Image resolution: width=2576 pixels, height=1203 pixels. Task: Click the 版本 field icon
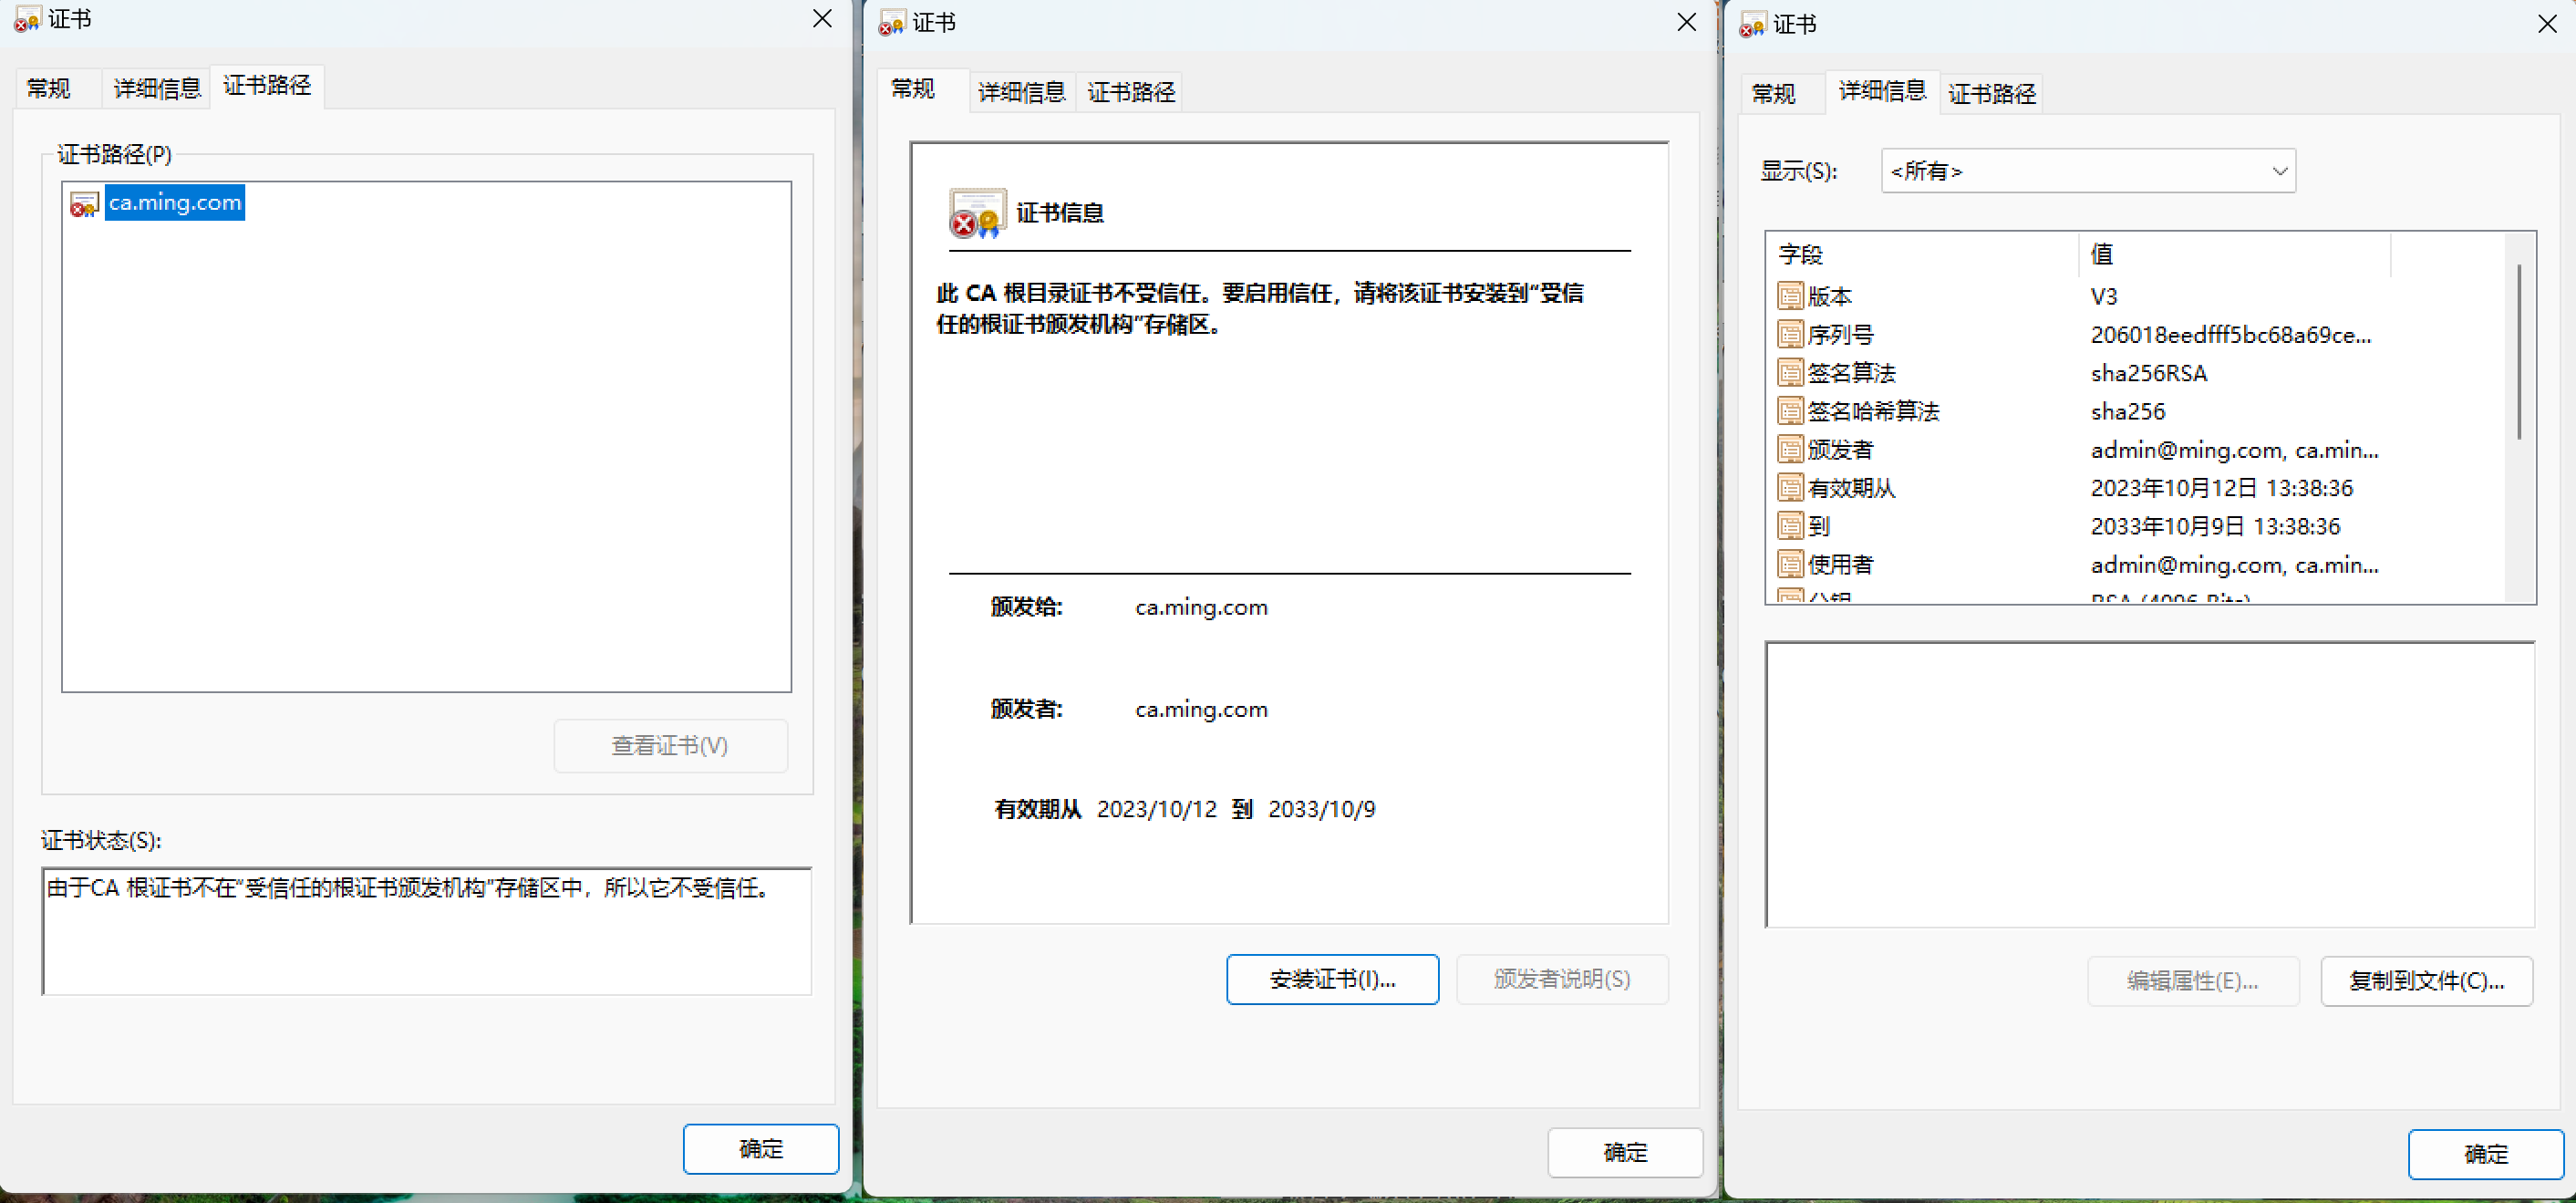coord(1790,296)
